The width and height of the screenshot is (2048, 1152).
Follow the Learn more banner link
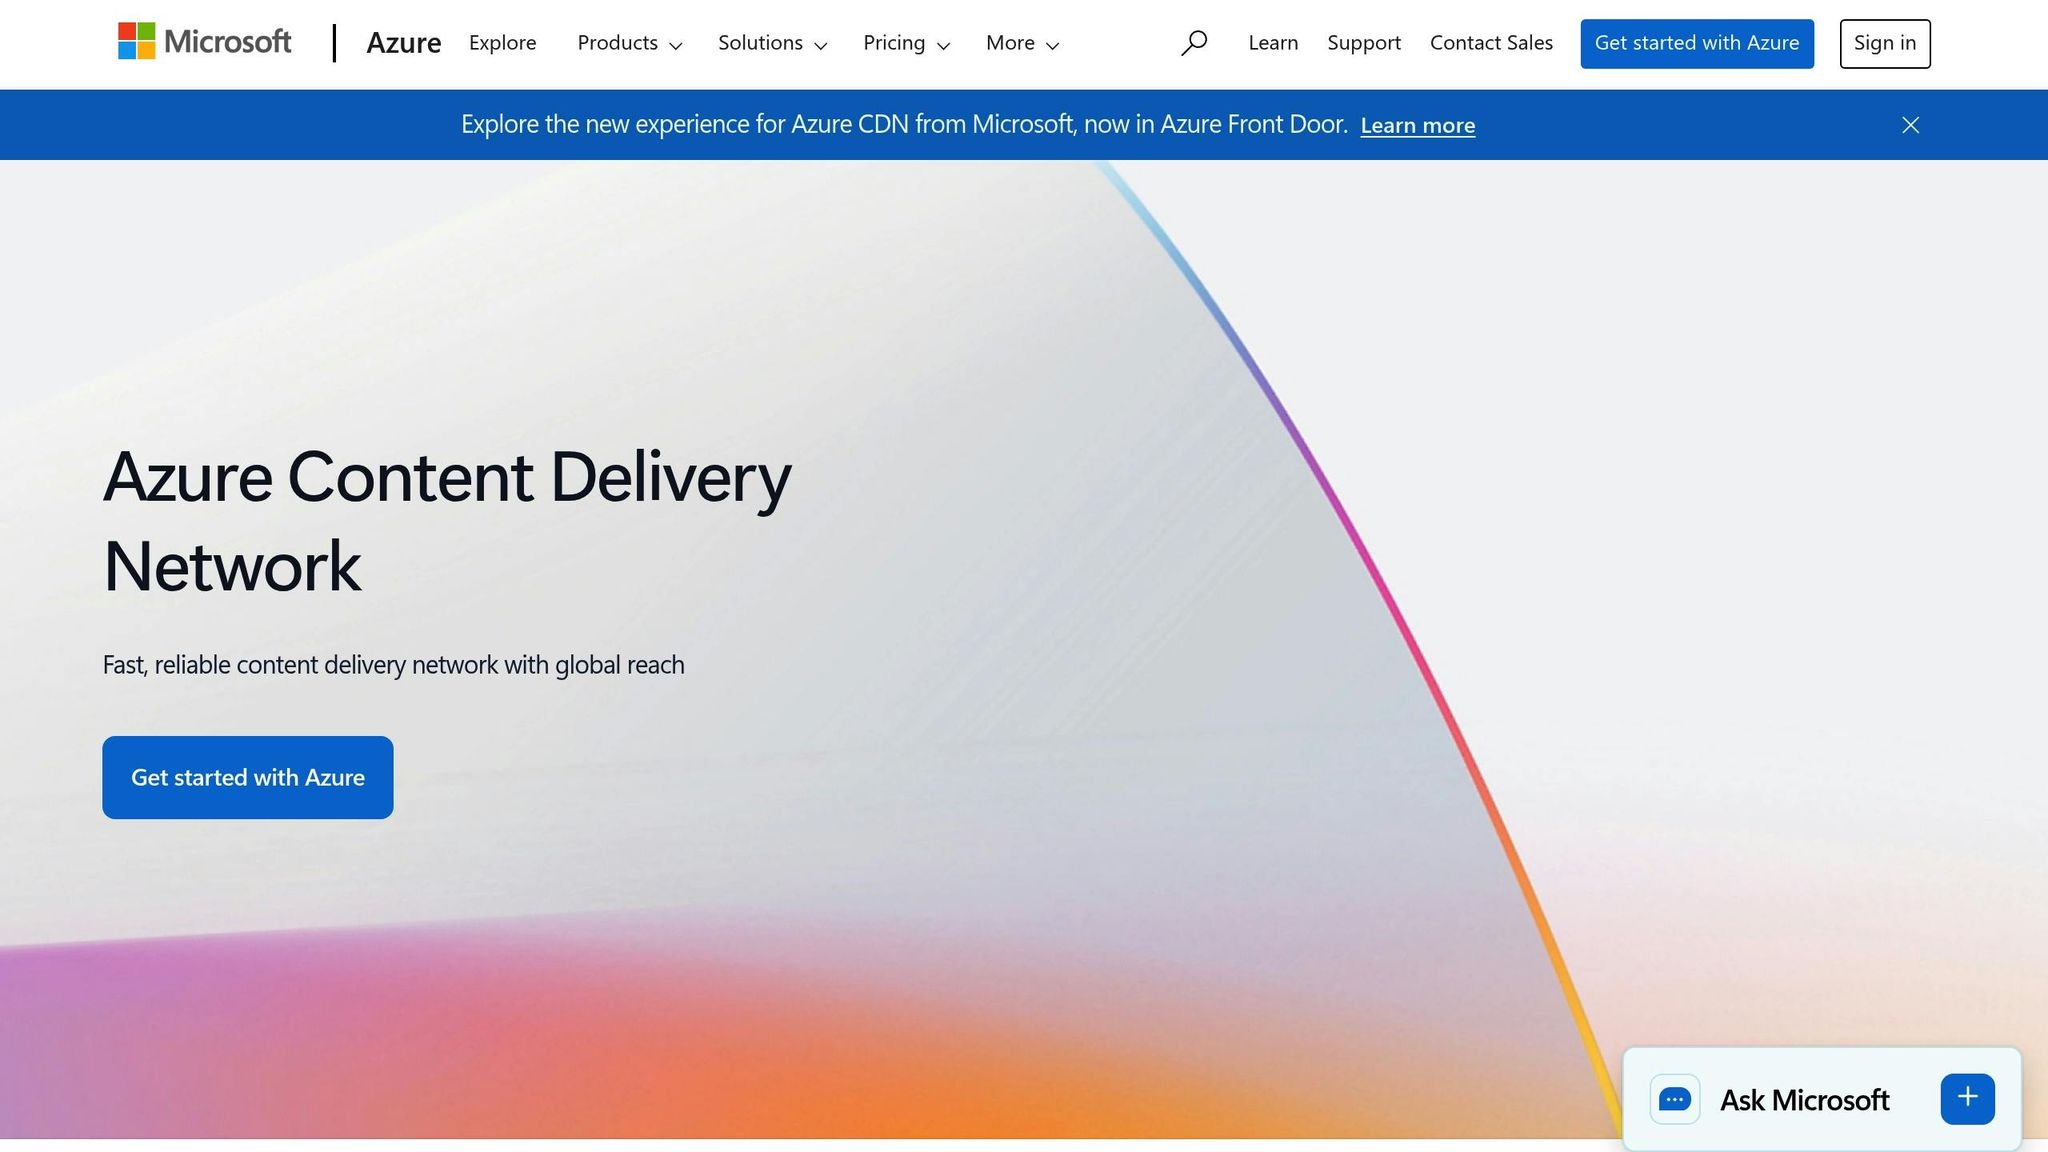coord(1417,126)
